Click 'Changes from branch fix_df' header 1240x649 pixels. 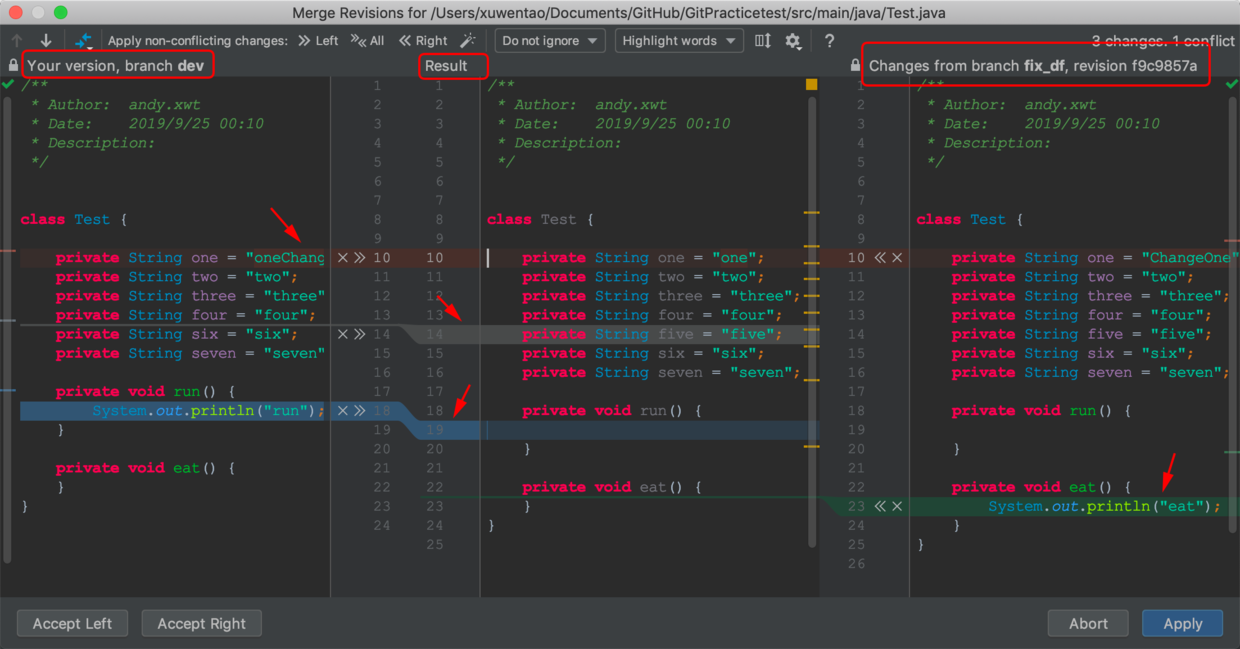click(1033, 66)
